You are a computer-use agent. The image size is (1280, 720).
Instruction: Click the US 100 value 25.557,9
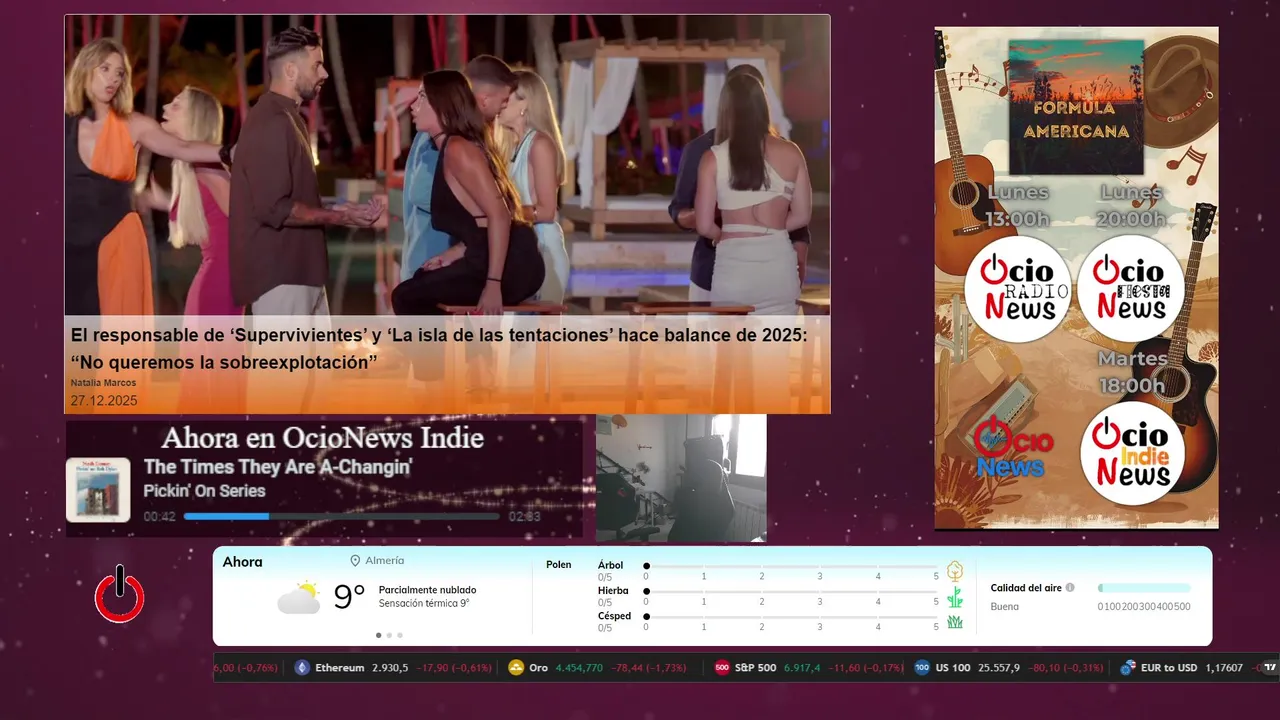click(999, 668)
